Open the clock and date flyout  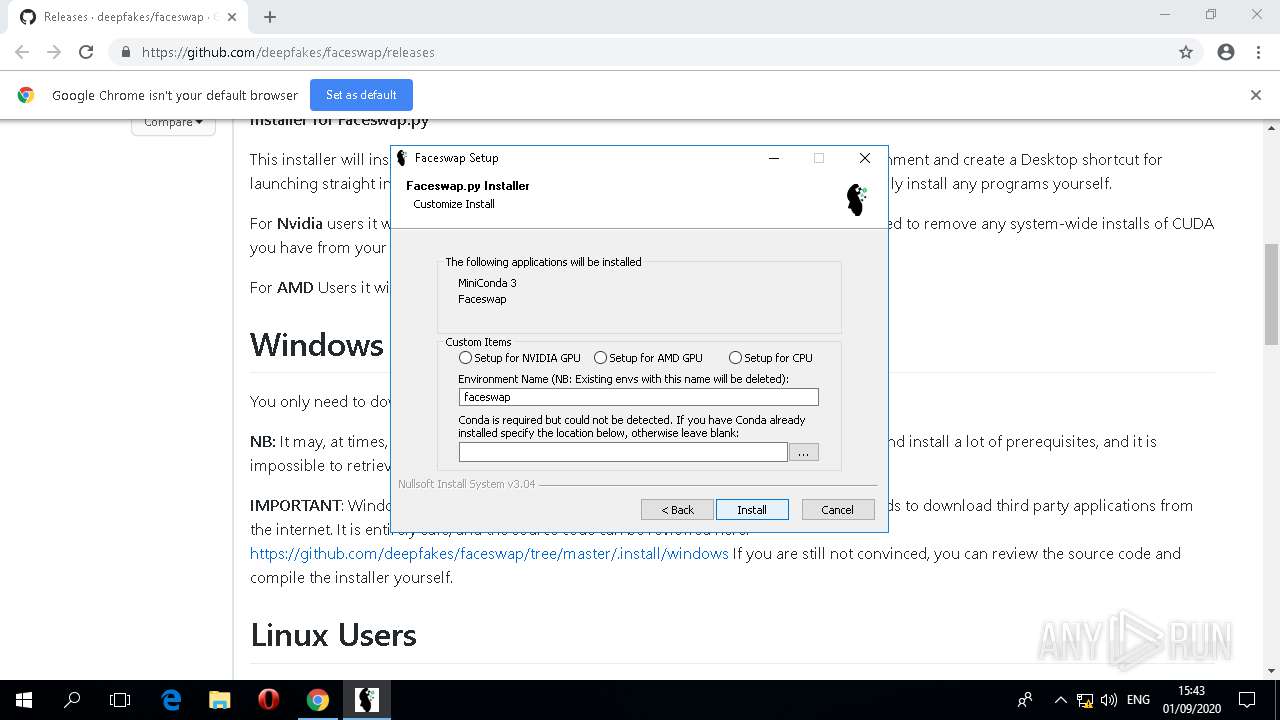coord(1191,700)
